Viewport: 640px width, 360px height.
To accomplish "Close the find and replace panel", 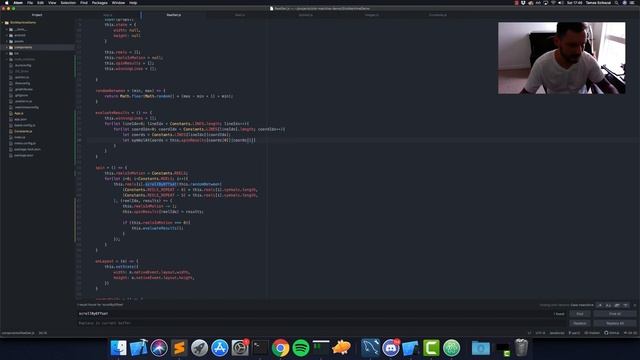I will [x=635, y=305].
